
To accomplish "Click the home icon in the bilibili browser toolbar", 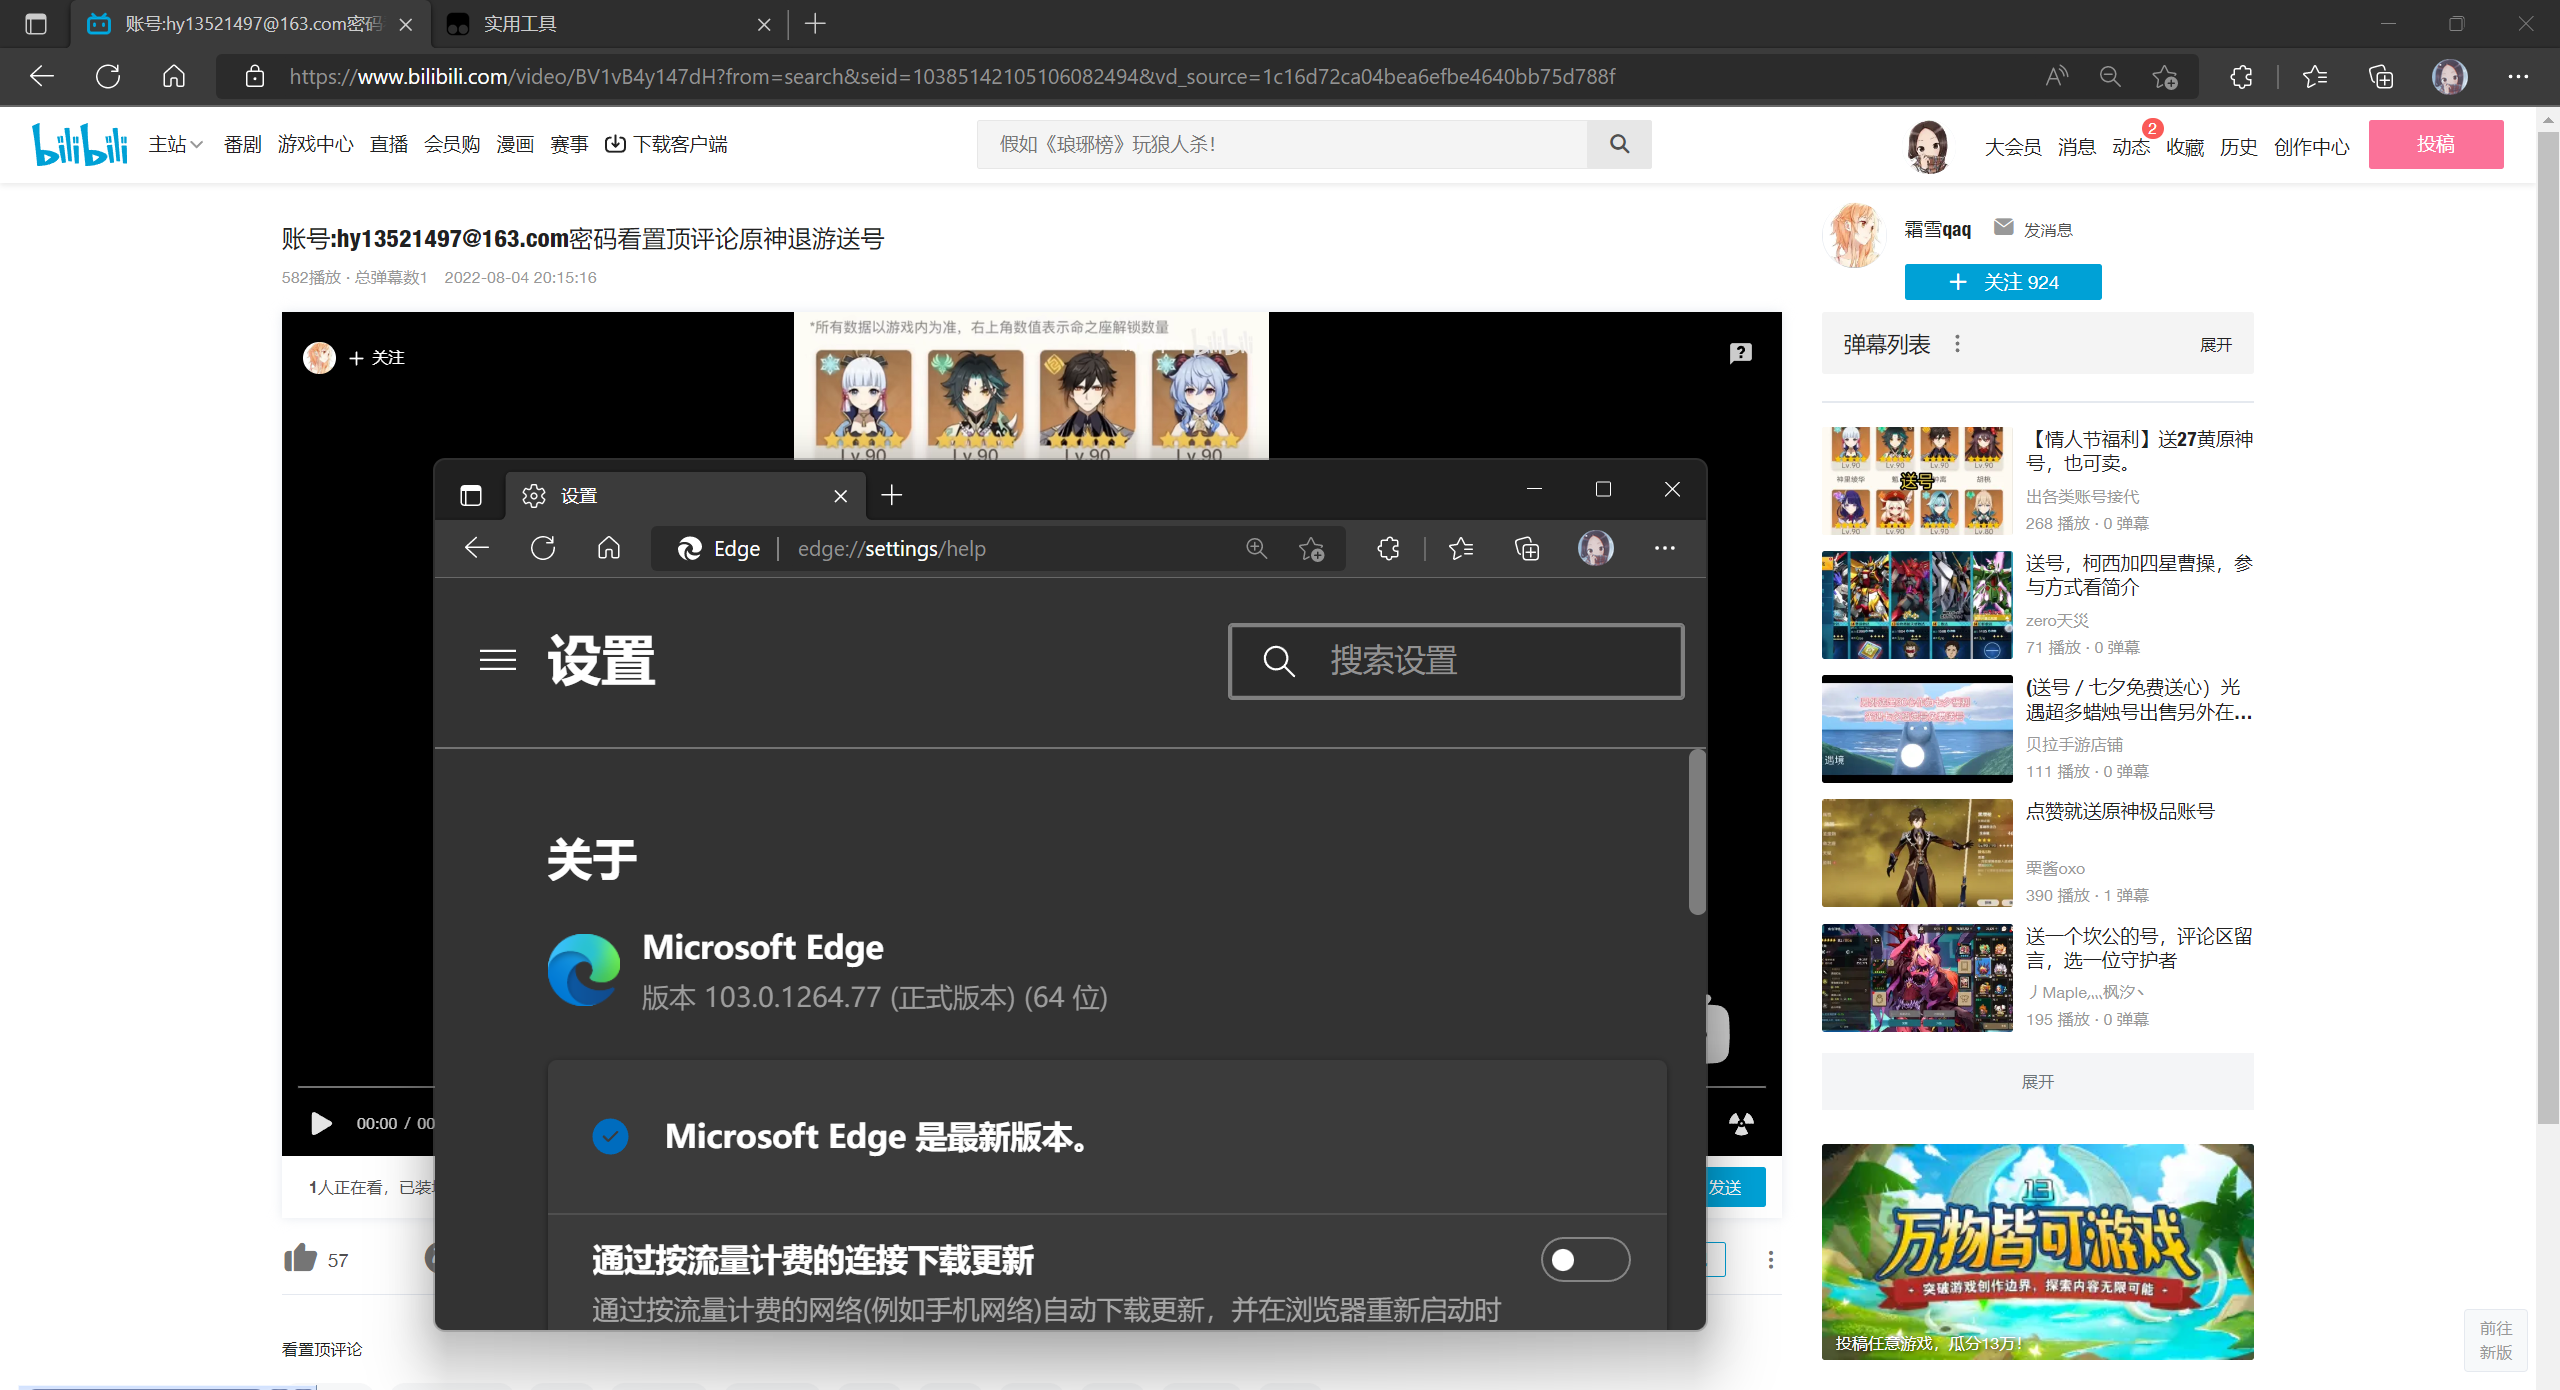I will click(x=174, y=76).
